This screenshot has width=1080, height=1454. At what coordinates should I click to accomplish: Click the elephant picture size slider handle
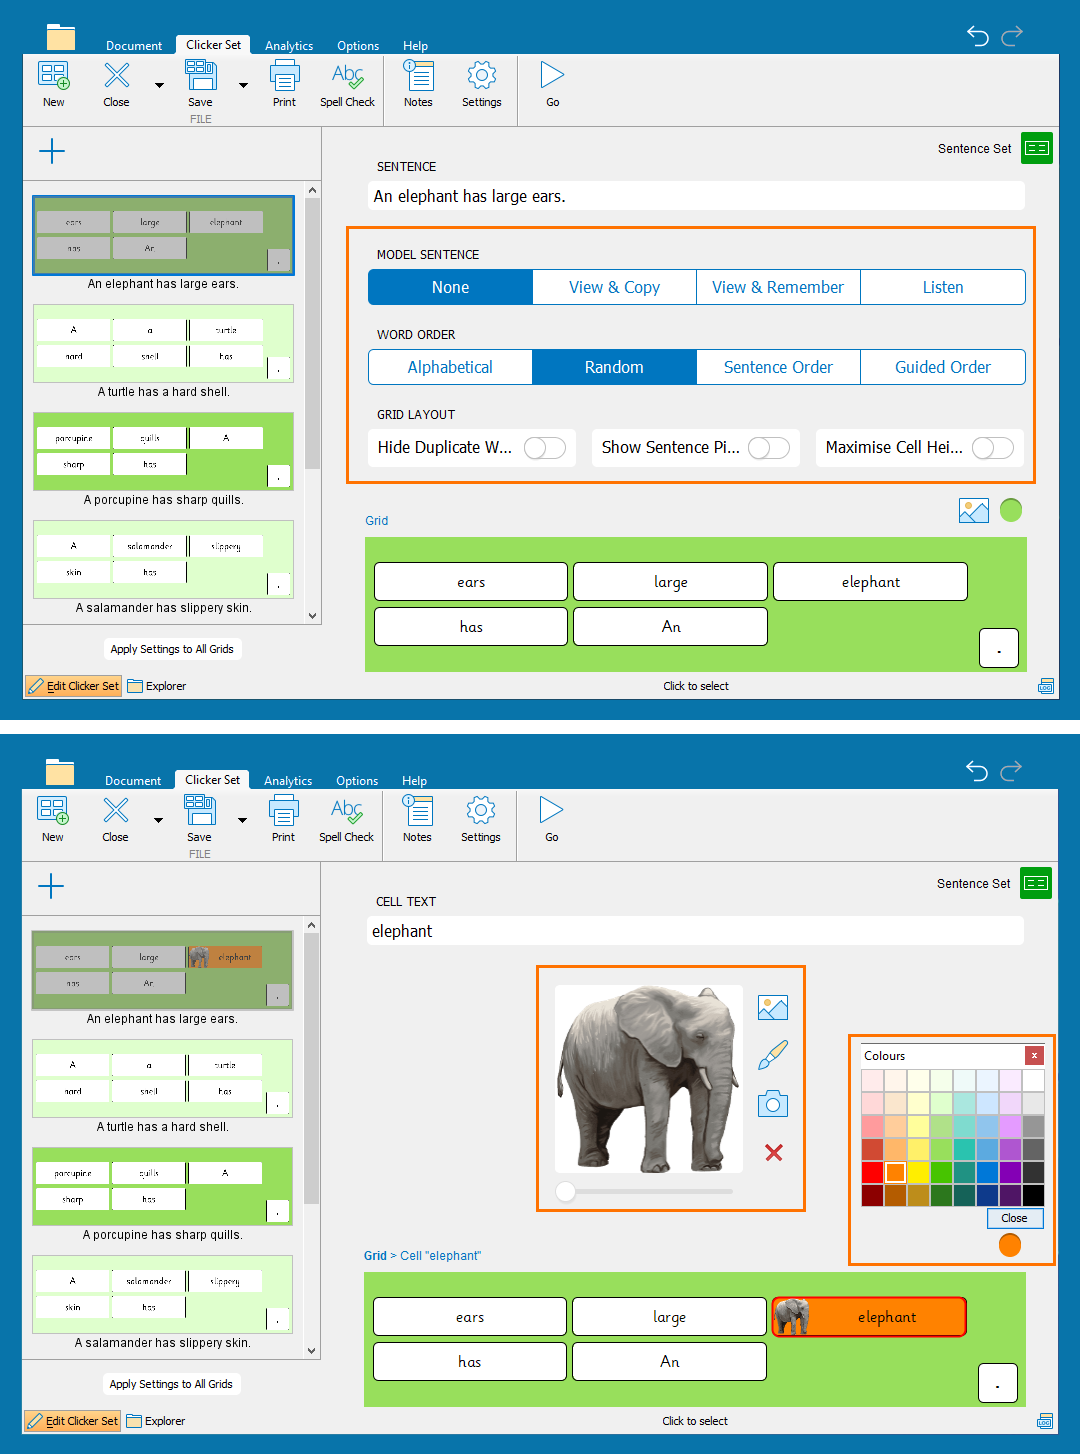(566, 1191)
